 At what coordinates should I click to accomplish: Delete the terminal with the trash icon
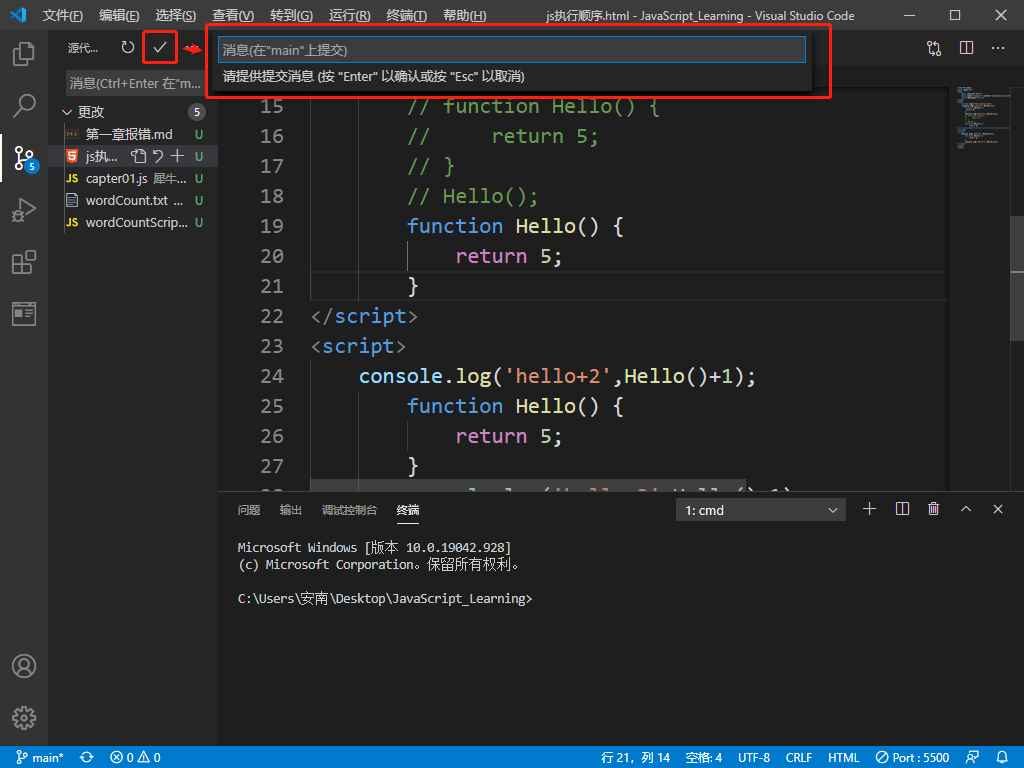click(934, 509)
